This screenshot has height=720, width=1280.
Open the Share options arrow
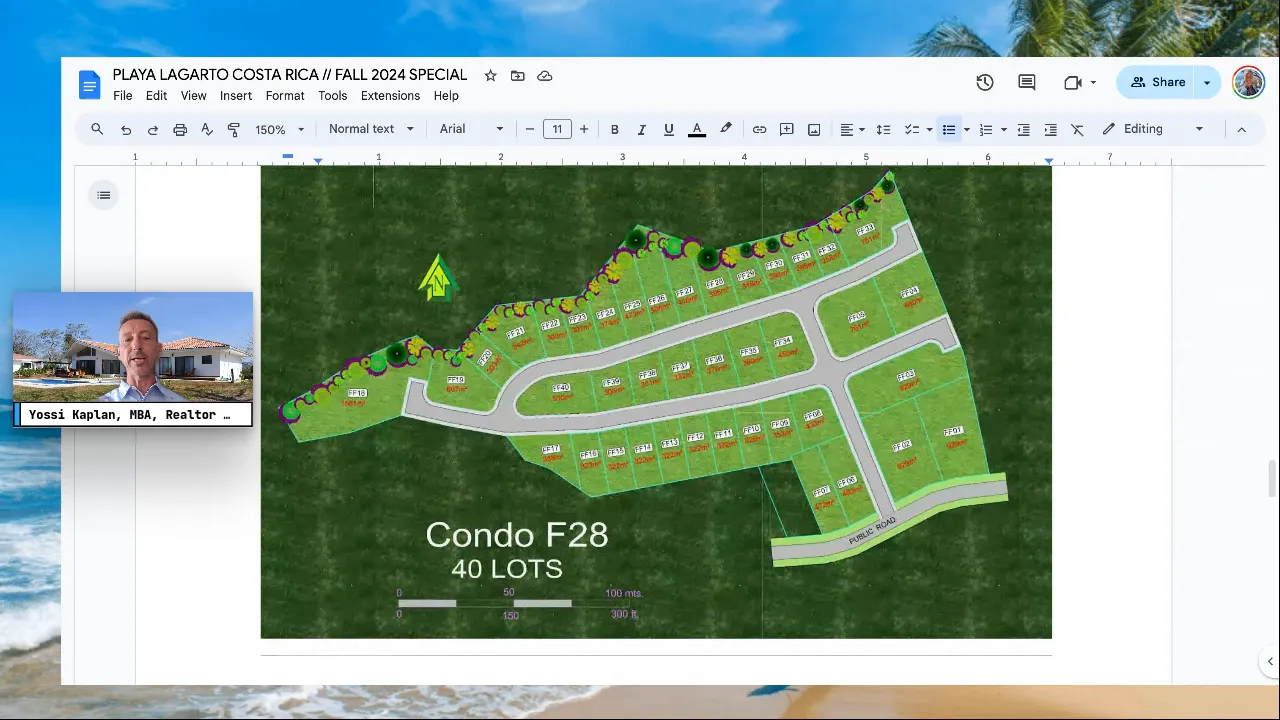pos(1208,83)
